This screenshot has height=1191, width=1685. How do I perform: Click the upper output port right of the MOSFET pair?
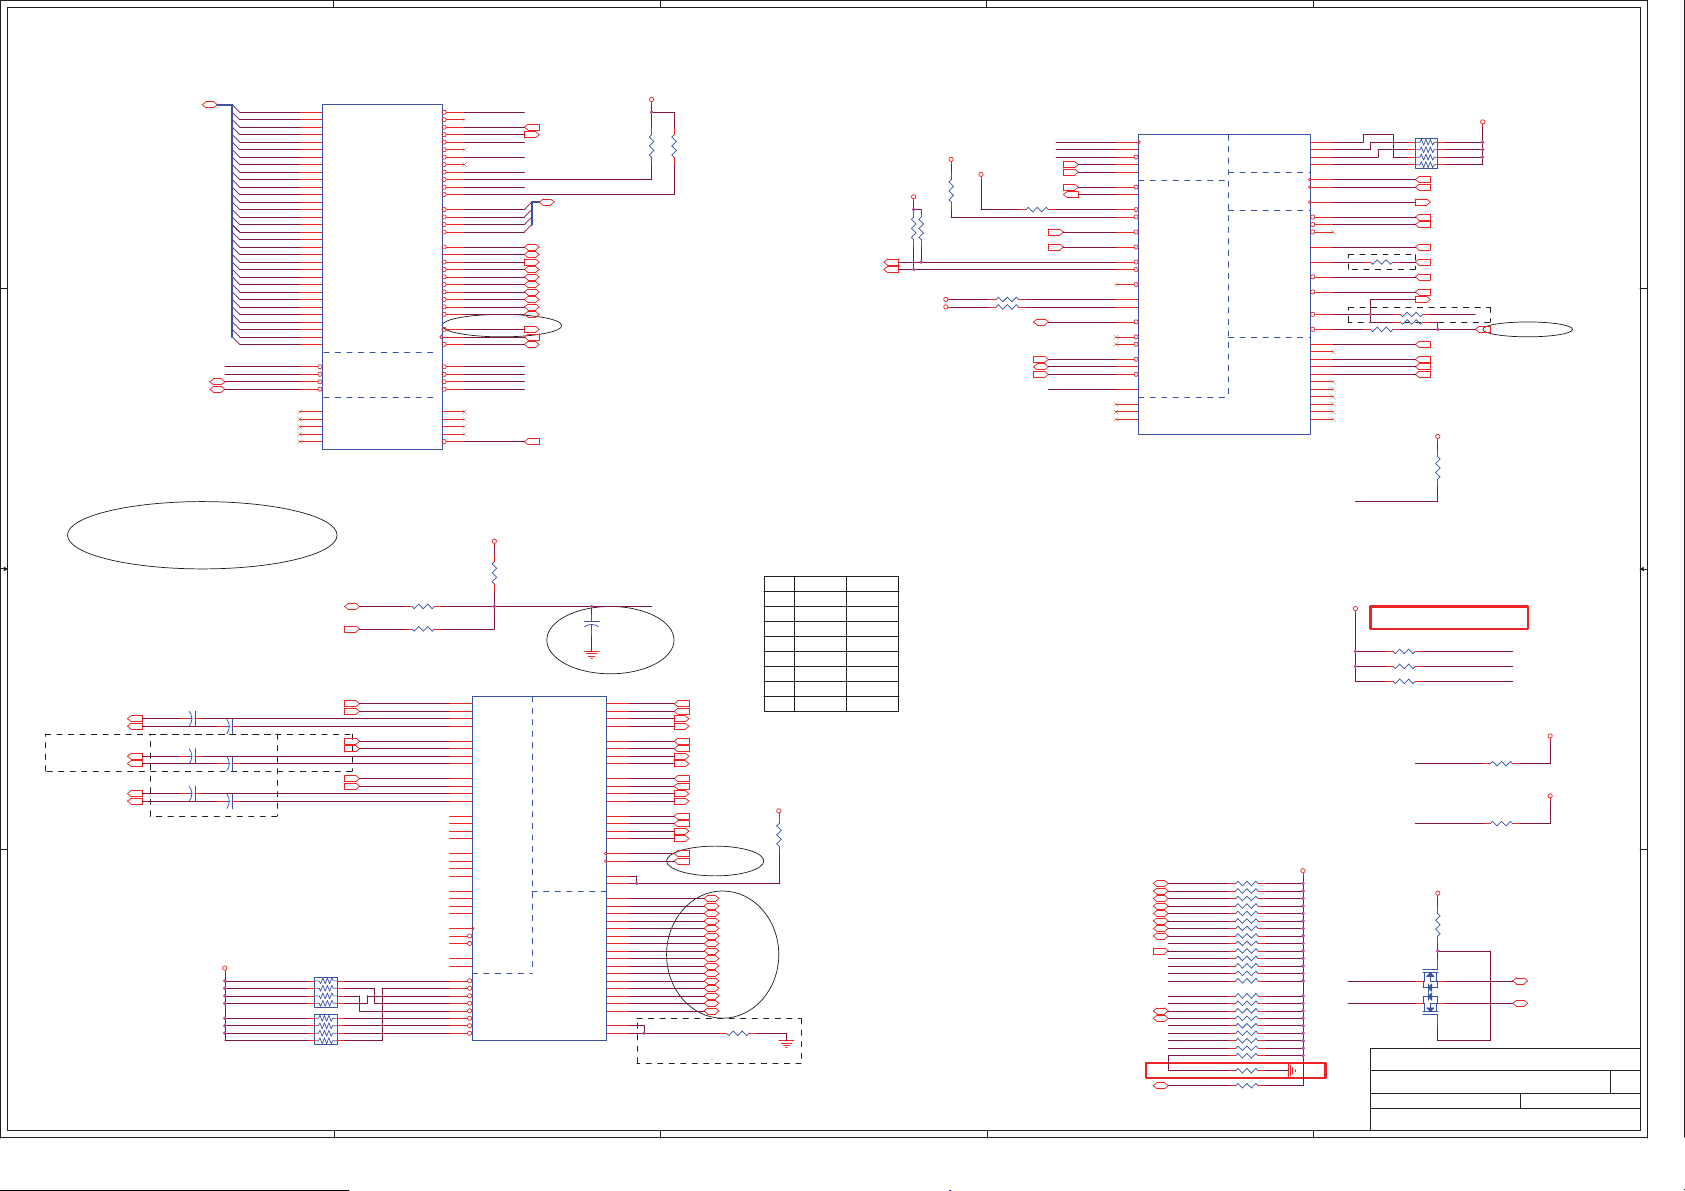point(1520,981)
